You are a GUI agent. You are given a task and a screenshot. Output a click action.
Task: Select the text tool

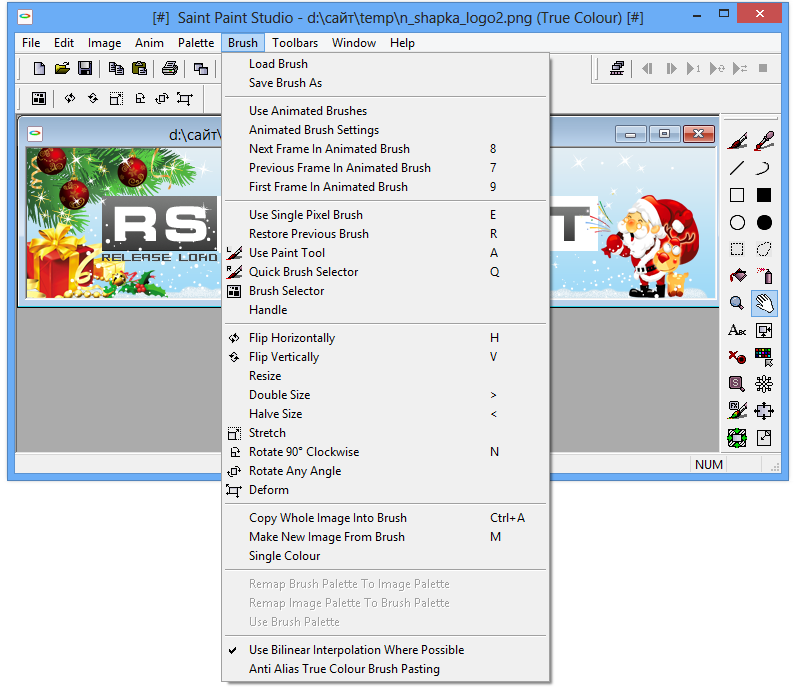tap(737, 330)
